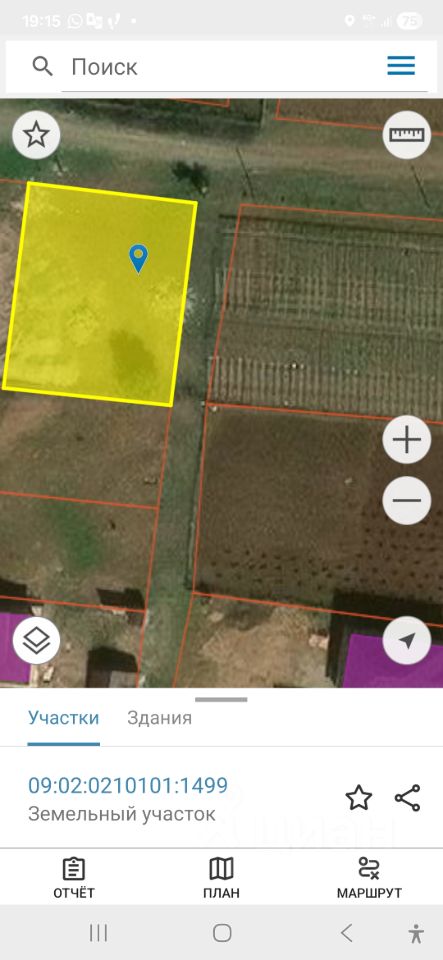Select the Участки tab

click(64, 718)
